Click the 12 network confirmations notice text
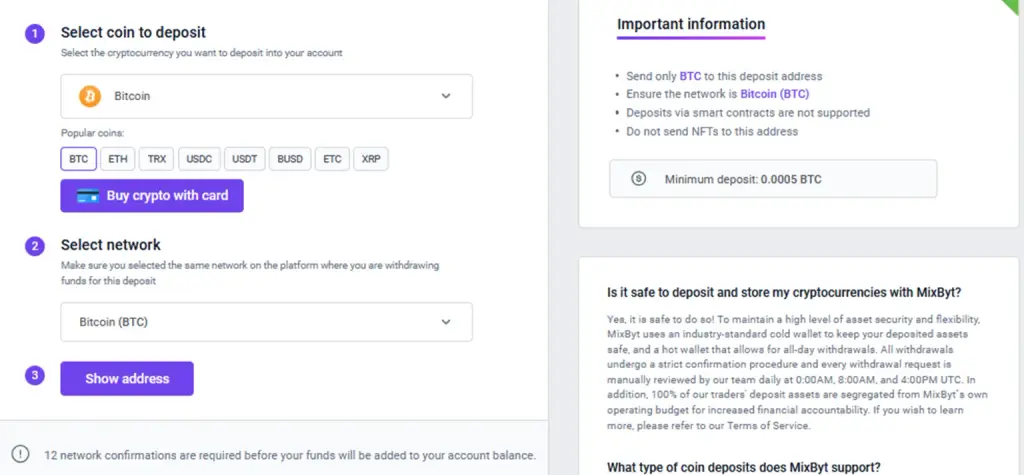Viewport: 1024px width, 475px height. (290, 455)
